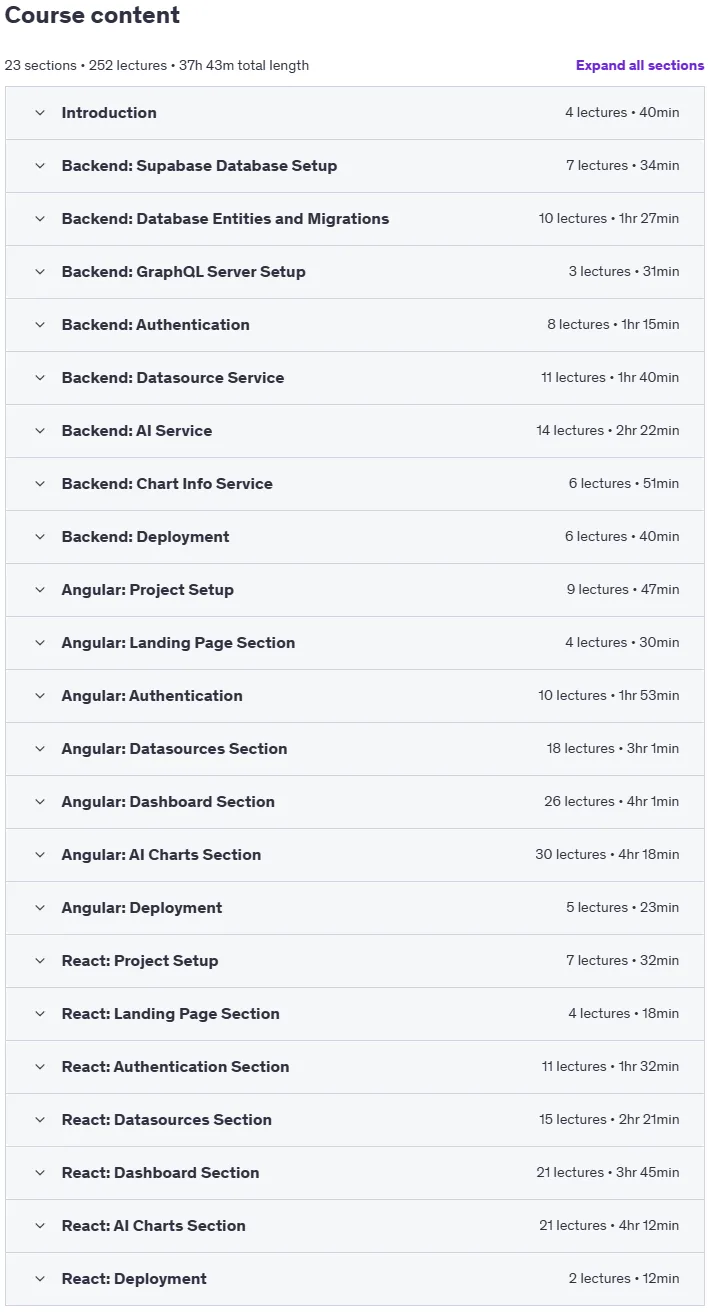
Task: Select Angular: AI Charts Section title
Action: 161,855
